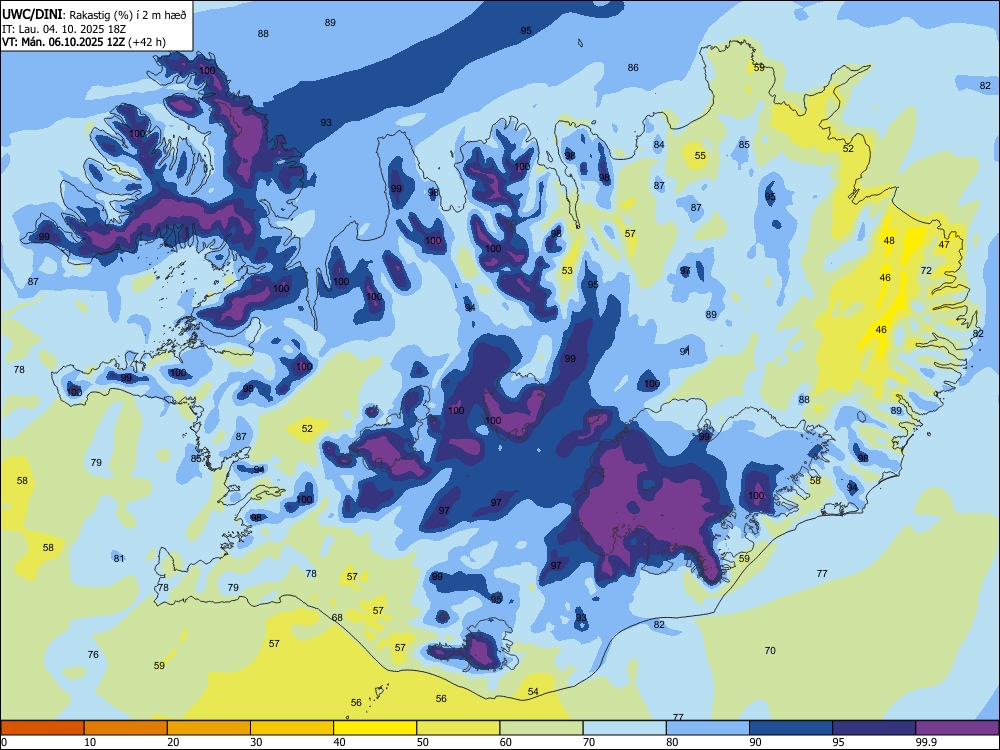The height and width of the screenshot is (750, 1000).
Task: Click the legend tick label '50'
Action: [423, 742]
